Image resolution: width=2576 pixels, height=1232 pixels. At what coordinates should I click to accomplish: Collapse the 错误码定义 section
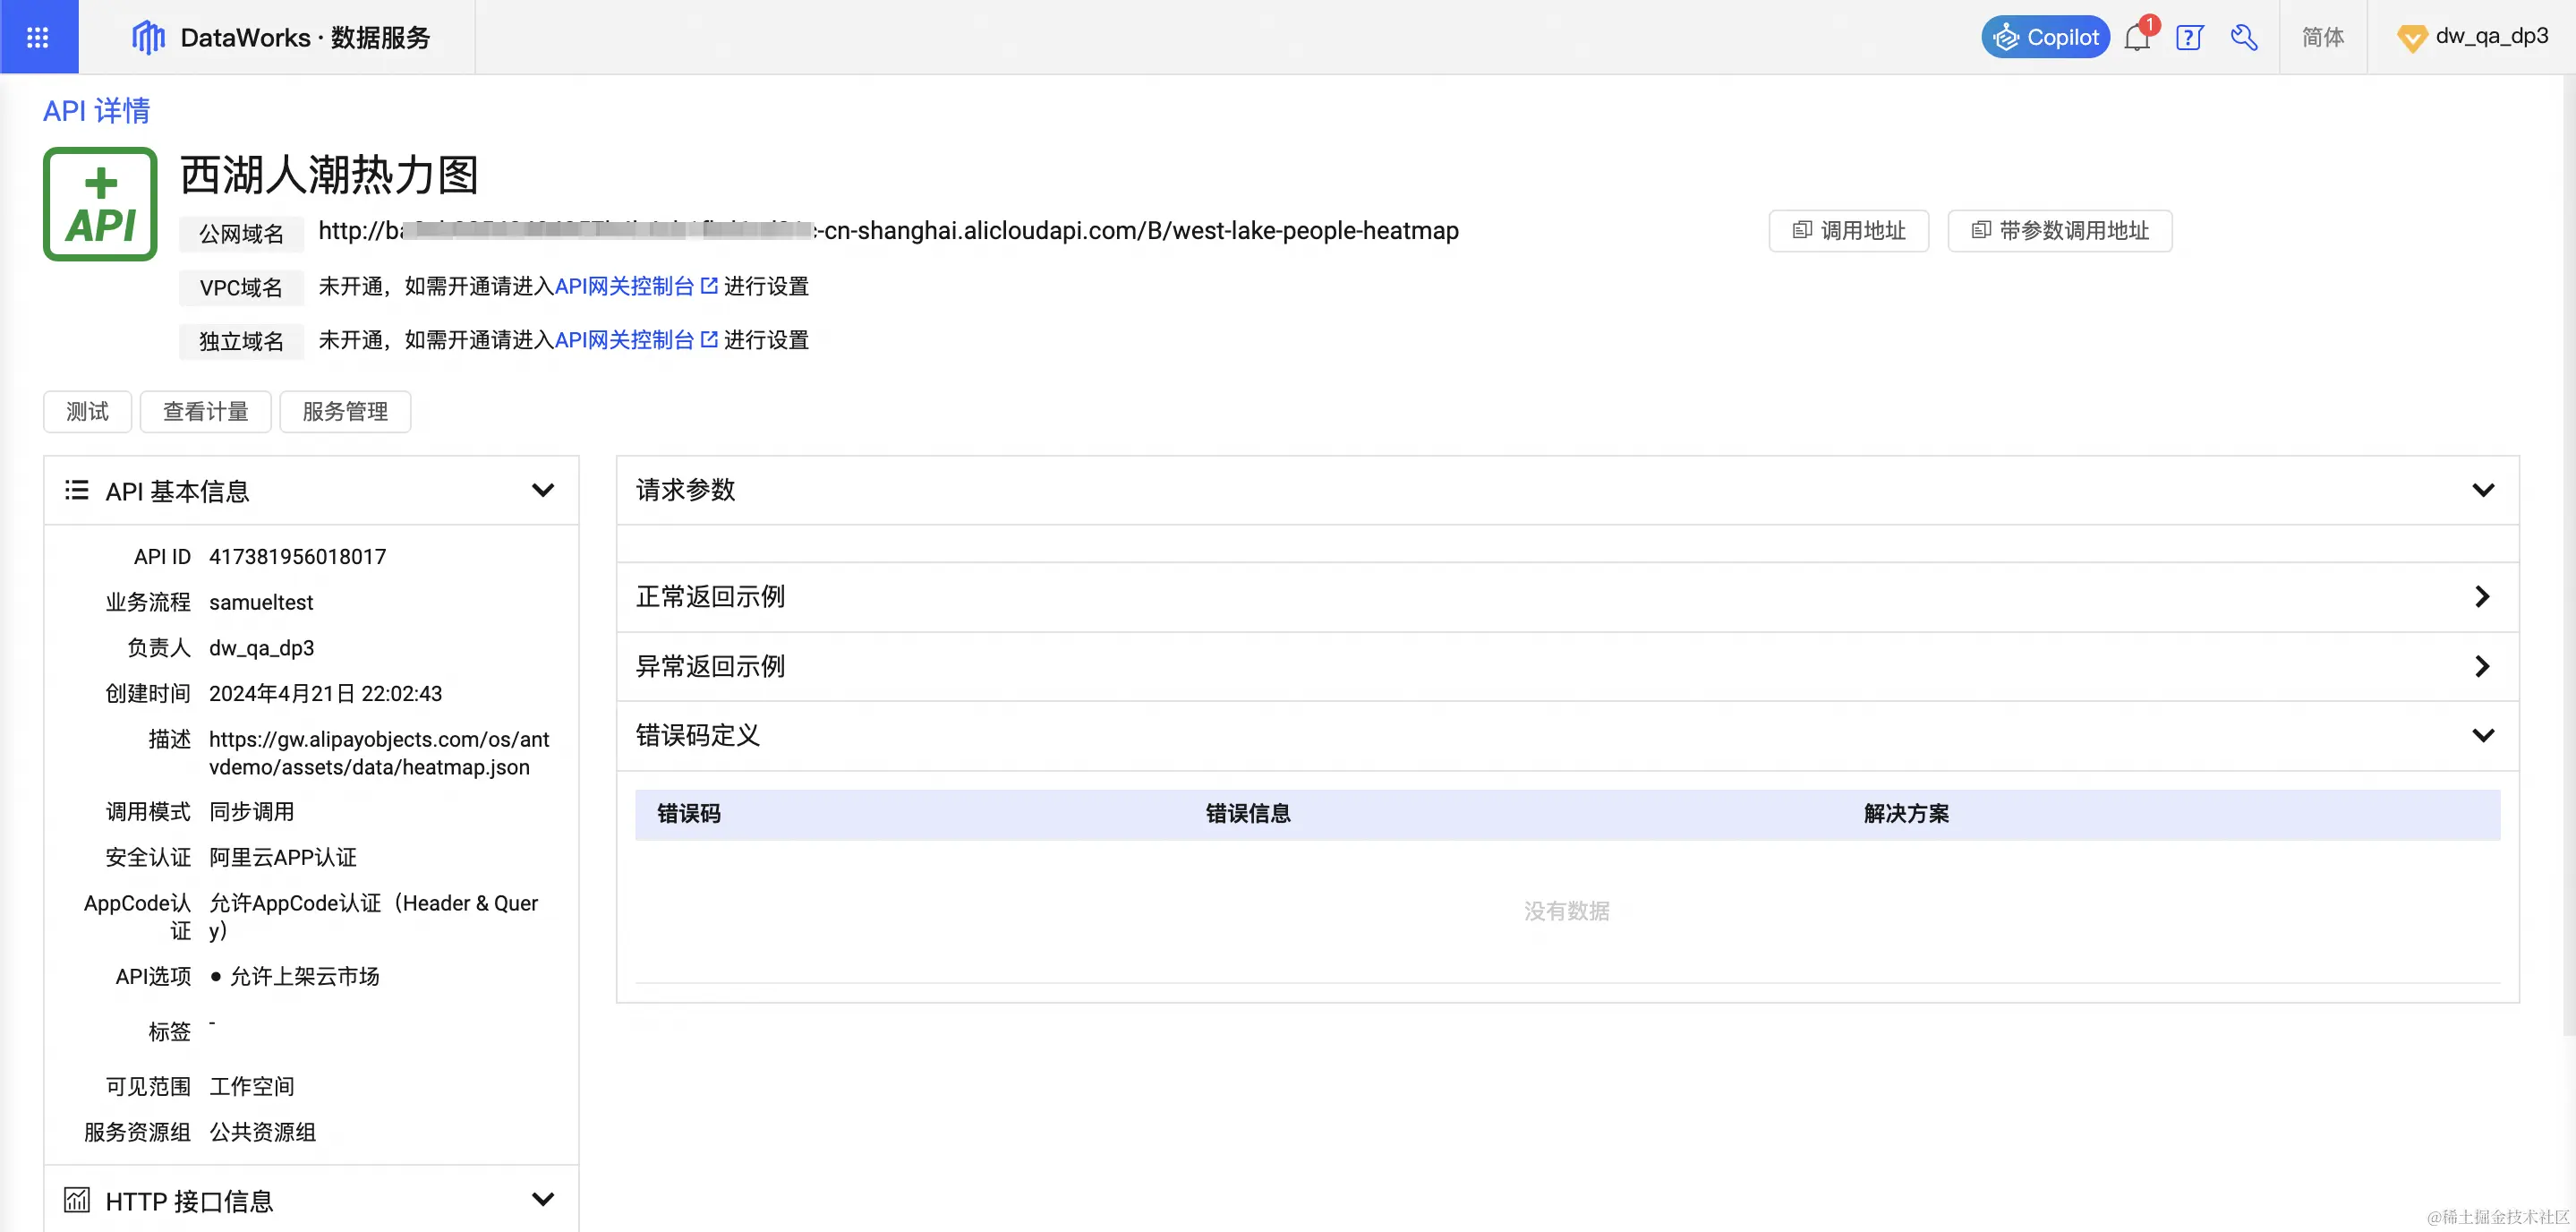[x=2482, y=735]
